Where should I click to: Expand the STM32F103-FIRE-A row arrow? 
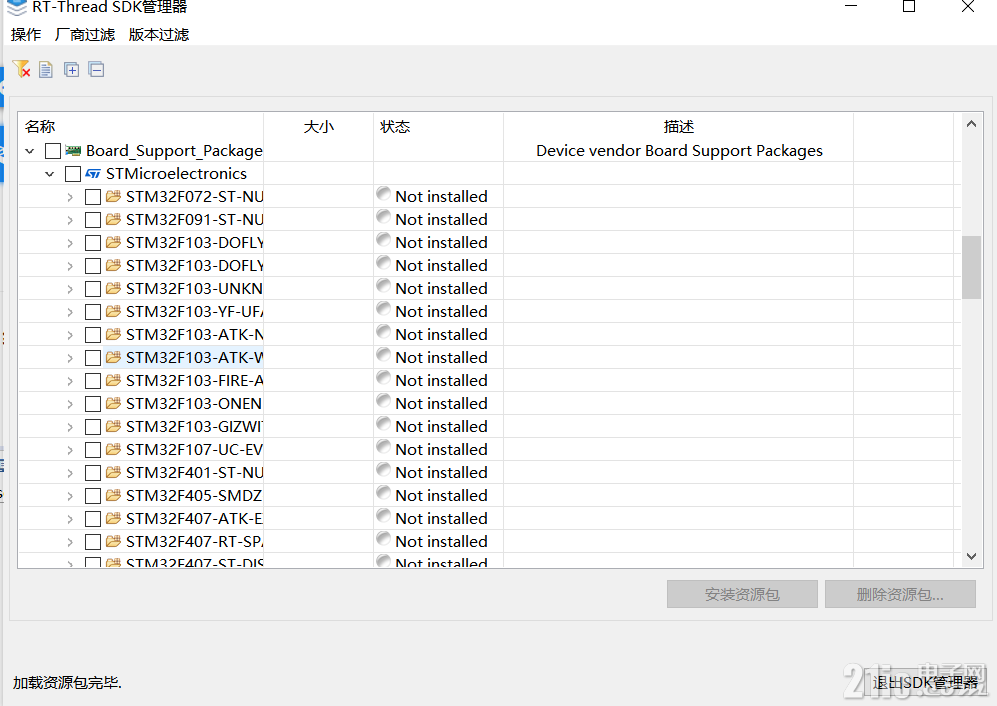click(x=70, y=382)
